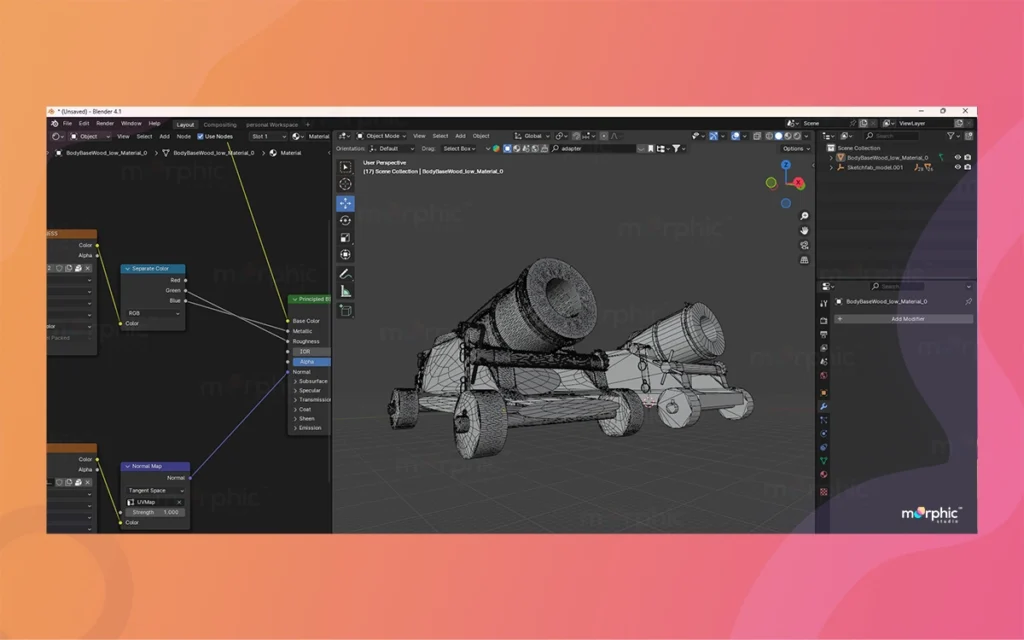This screenshot has width=1024, height=640.
Task: Switch to wireframe viewport shading
Action: pyautogui.click(x=769, y=136)
